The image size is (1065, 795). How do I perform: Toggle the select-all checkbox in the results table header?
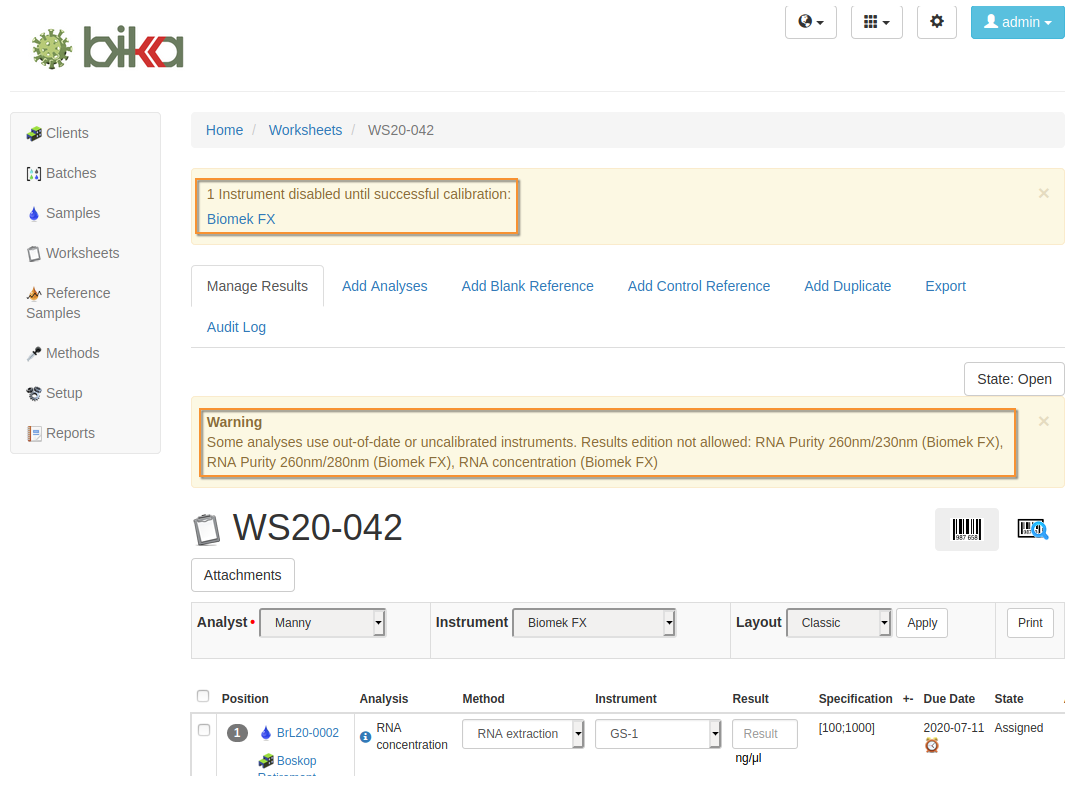(203, 696)
